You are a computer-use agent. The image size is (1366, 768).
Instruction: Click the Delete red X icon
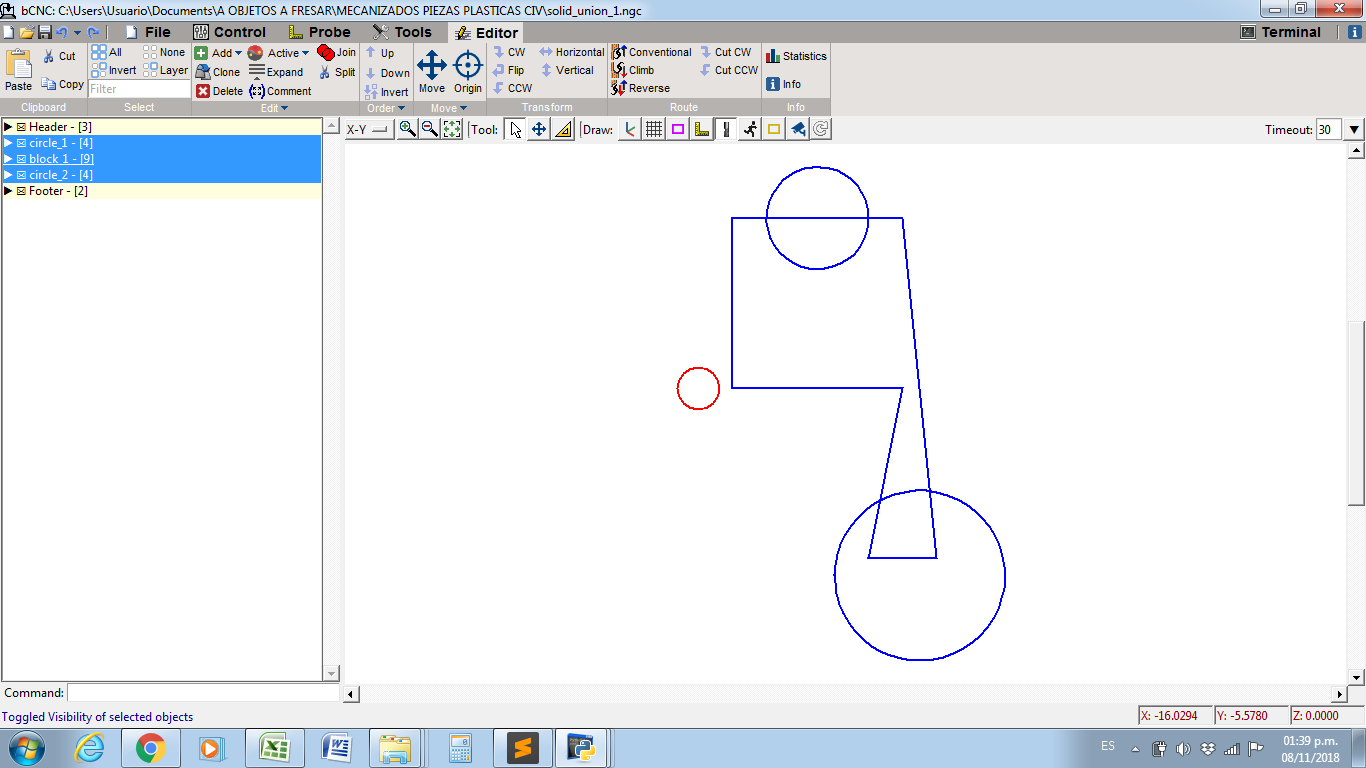(203, 91)
